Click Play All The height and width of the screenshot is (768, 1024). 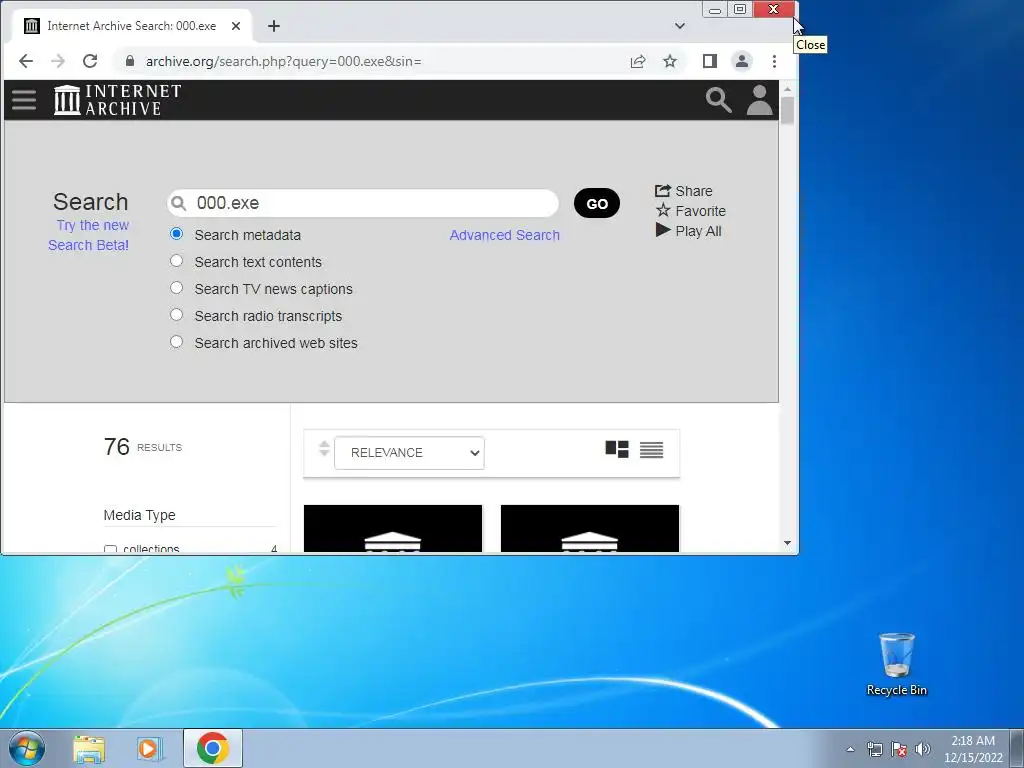coord(688,231)
